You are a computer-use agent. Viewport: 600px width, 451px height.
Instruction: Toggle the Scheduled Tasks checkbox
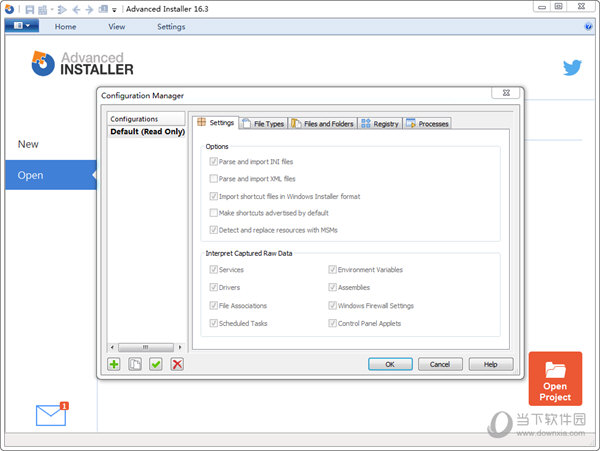click(x=214, y=323)
